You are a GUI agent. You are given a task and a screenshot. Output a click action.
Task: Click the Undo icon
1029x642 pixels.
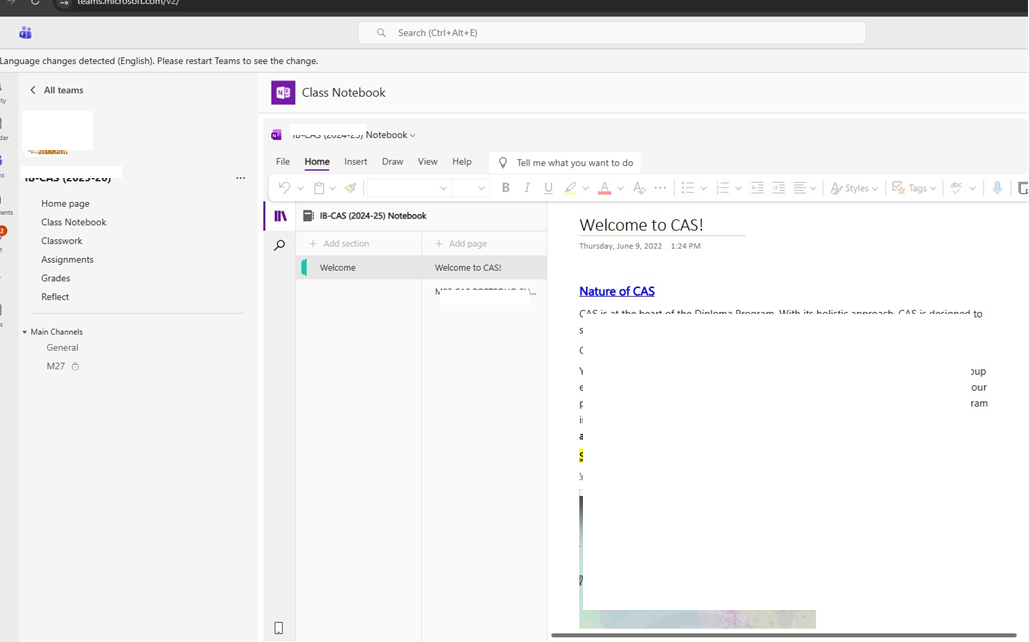point(284,188)
